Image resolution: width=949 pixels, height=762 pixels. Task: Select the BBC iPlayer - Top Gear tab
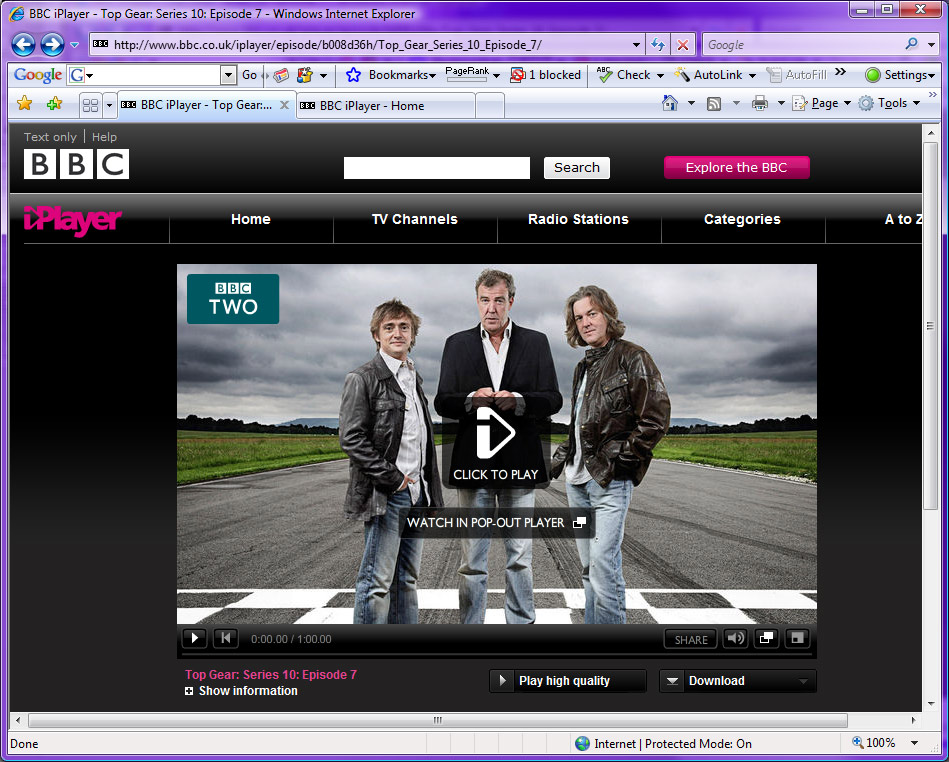coord(197,105)
